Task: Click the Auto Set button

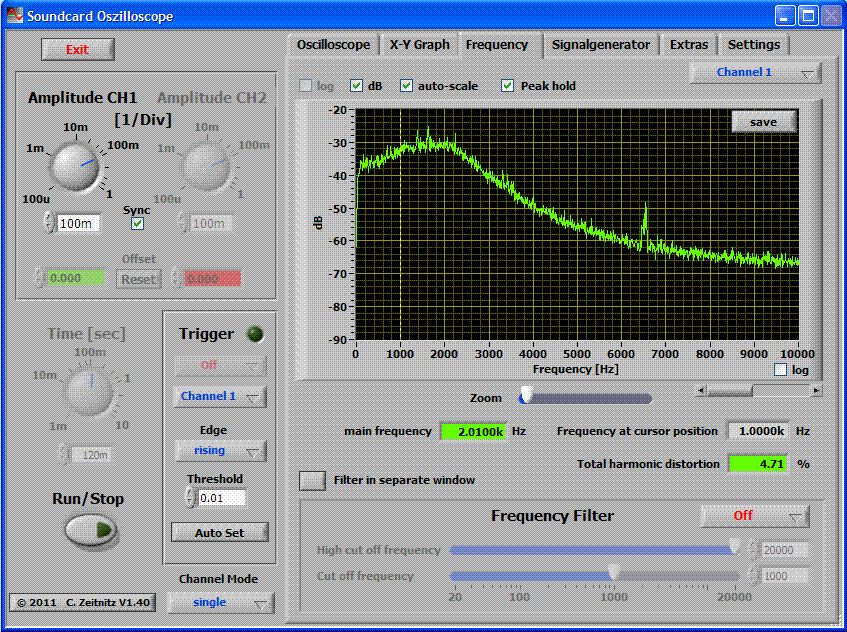Action: [x=219, y=533]
